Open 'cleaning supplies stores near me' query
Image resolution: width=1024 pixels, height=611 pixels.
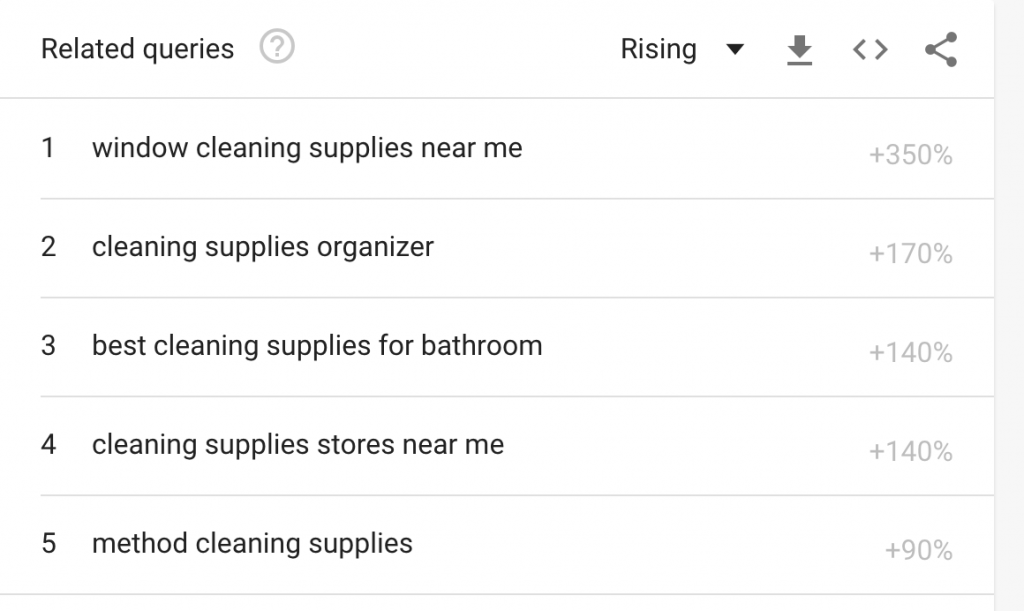click(298, 445)
